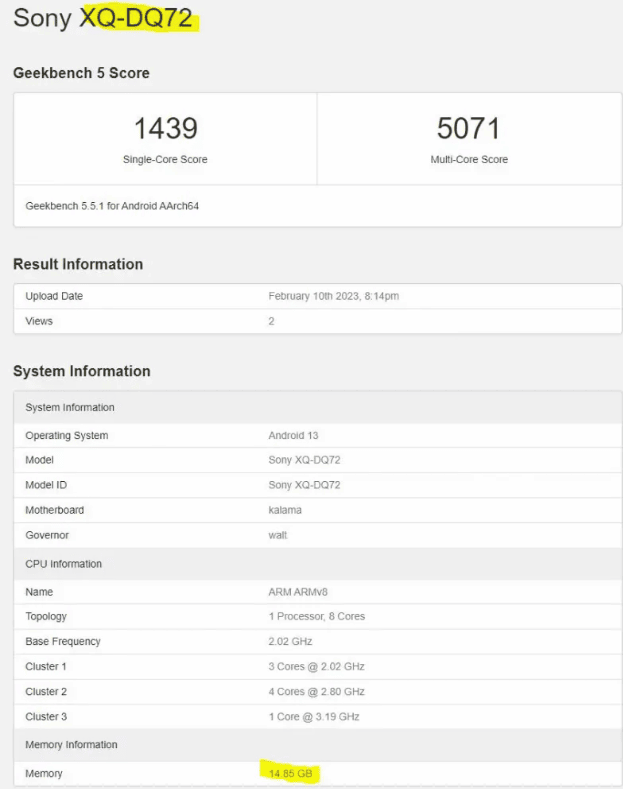The image size is (623, 789).
Task: Click the CPU Information subheader row
Action: [x=63, y=564]
